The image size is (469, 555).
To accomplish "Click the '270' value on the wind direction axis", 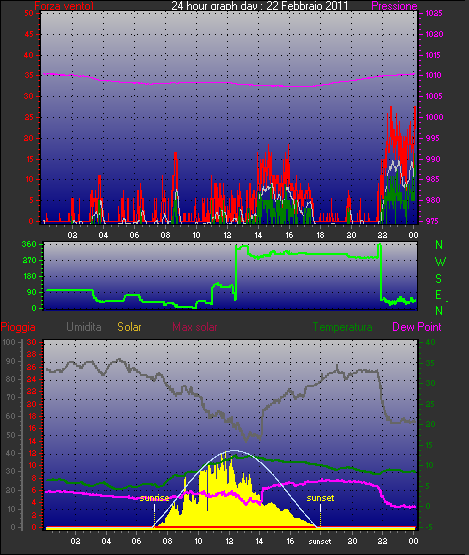I will click(x=29, y=261).
